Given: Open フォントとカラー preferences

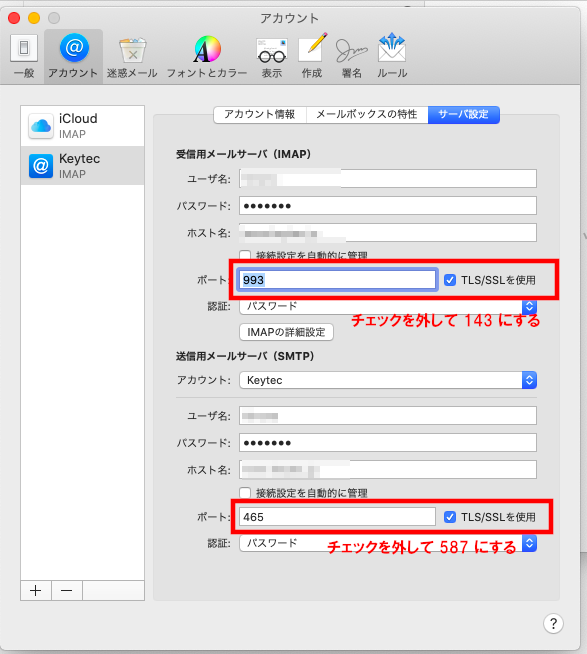Looking at the screenshot, I should click(x=207, y=57).
